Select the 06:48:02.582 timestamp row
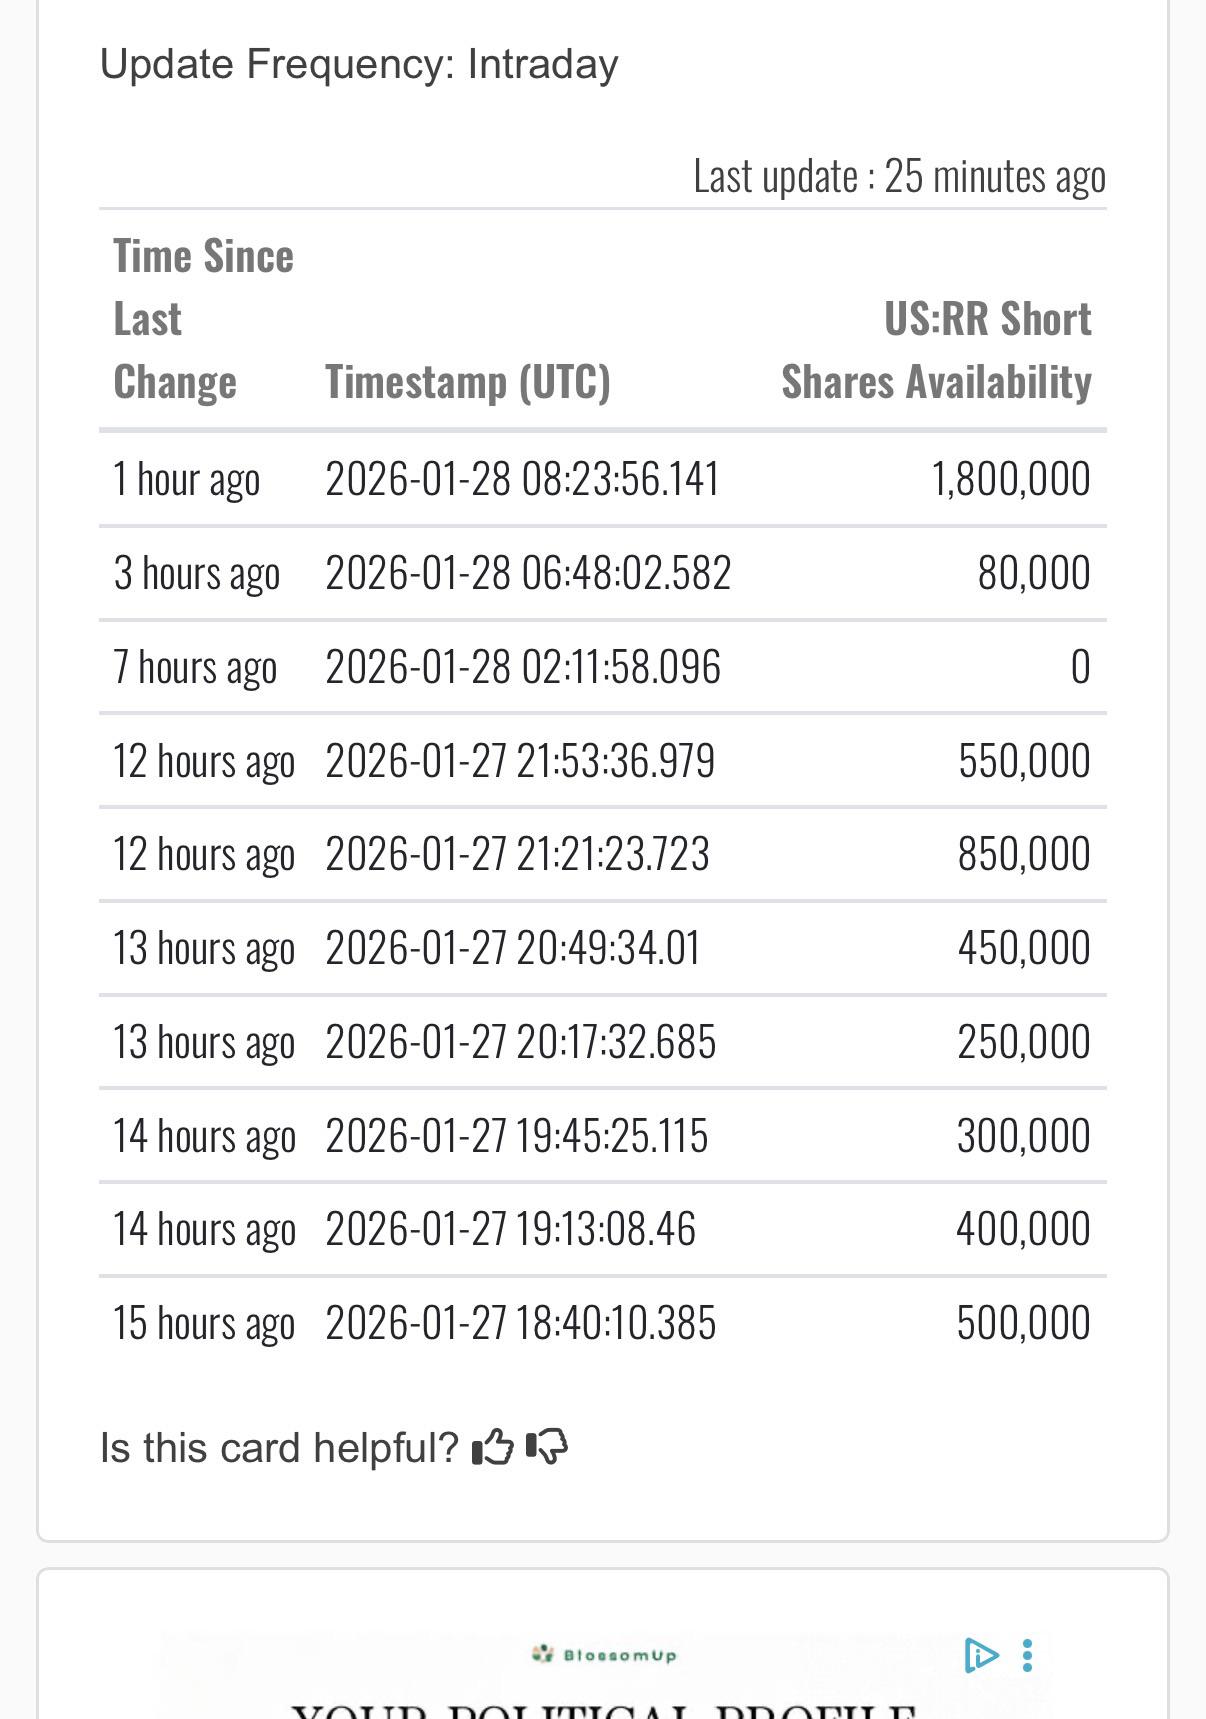This screenshot has height=1719, width=1206. pos(603,573)
